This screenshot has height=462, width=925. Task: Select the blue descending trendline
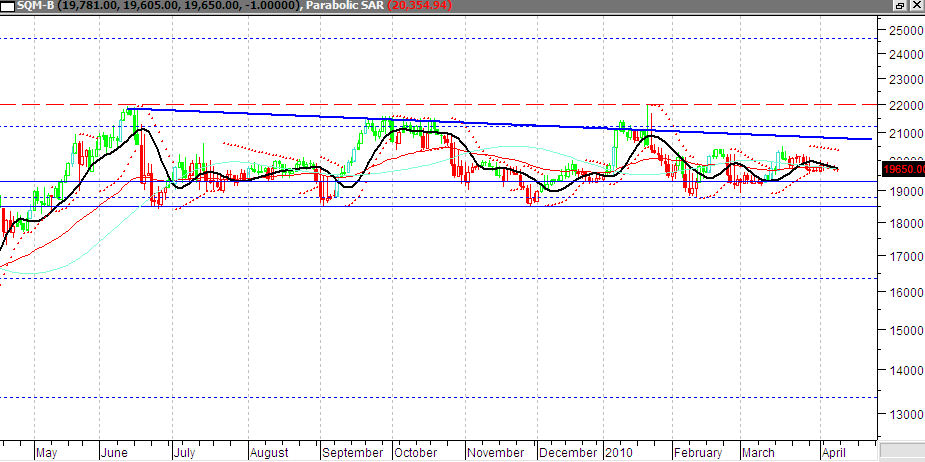tap(500, 119)
